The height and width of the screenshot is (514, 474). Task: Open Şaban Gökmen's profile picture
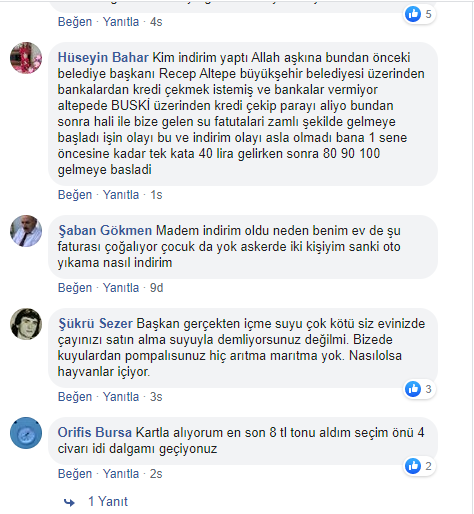coord(26,231)
